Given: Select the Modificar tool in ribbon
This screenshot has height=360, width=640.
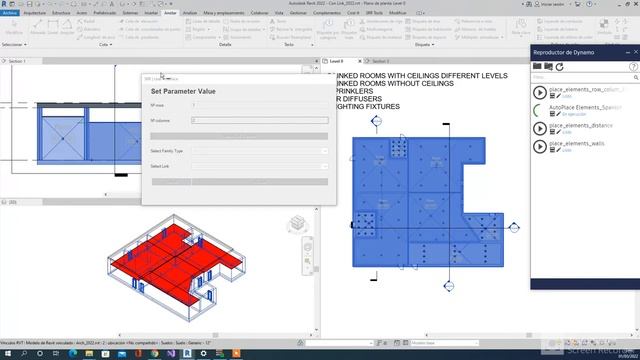Looking at the screenshot, I should tap(14, 27).
